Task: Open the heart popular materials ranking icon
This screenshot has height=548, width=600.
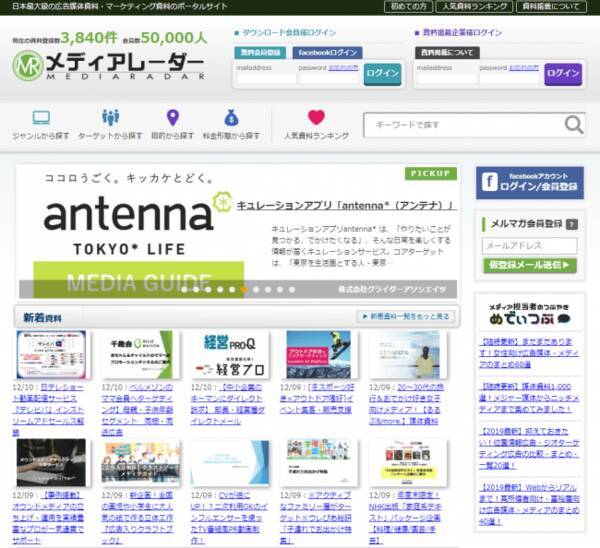Action: (x=316, y=118)
